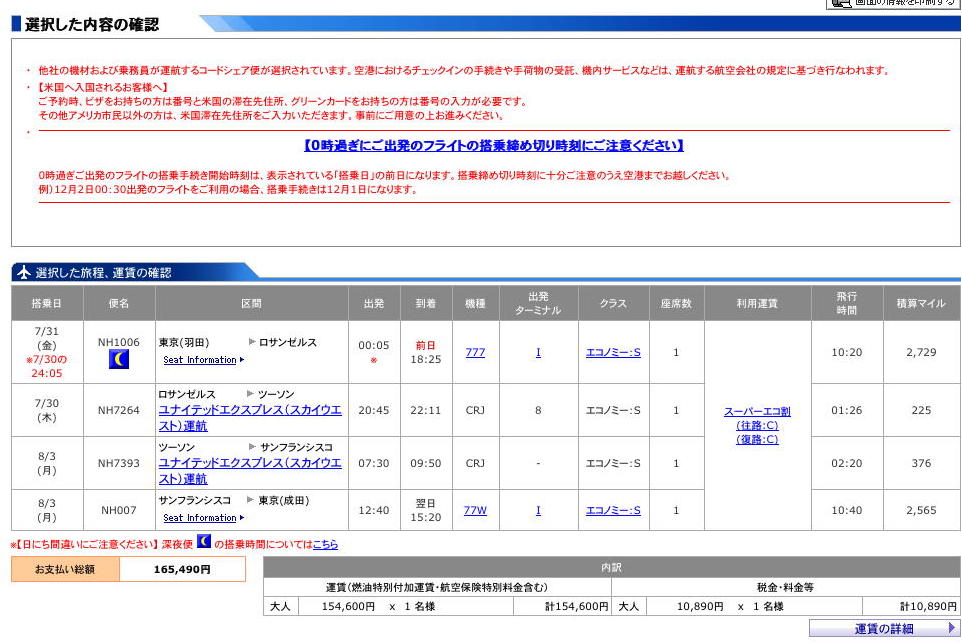Click the 777 aircraft type link
The image size is (962, 643).
[x=475, y=352]
